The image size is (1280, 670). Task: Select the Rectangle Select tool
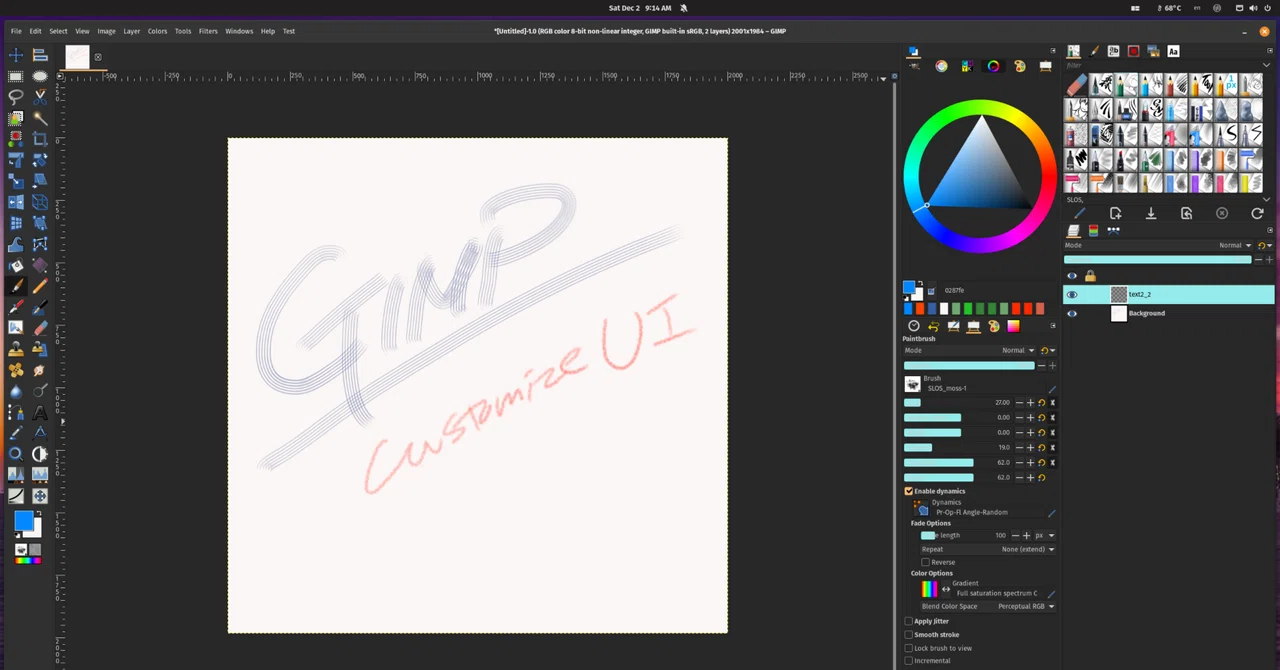coord(16,76)
